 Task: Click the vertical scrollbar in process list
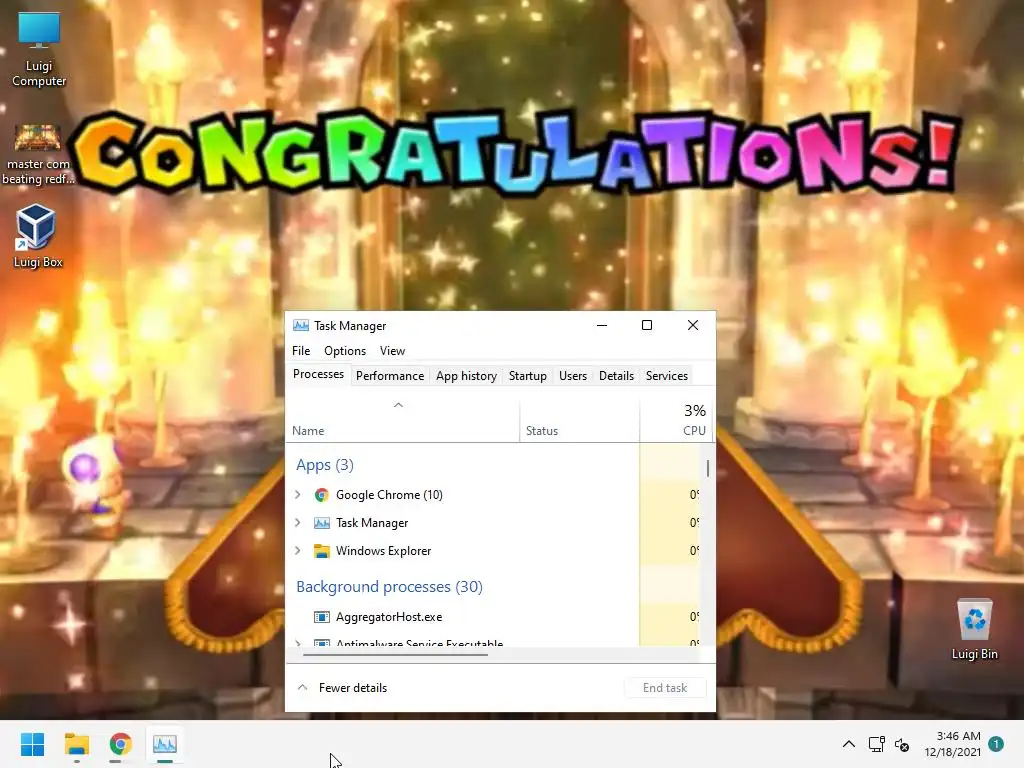708,468
